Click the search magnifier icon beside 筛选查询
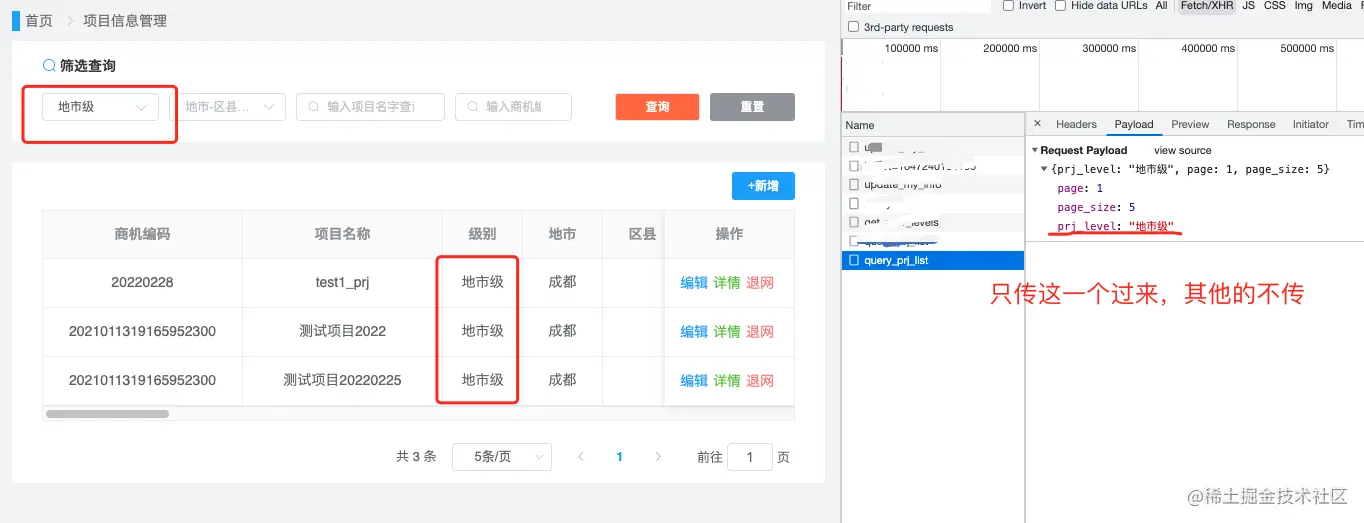1364x523 pixels. tap(49, 65)
